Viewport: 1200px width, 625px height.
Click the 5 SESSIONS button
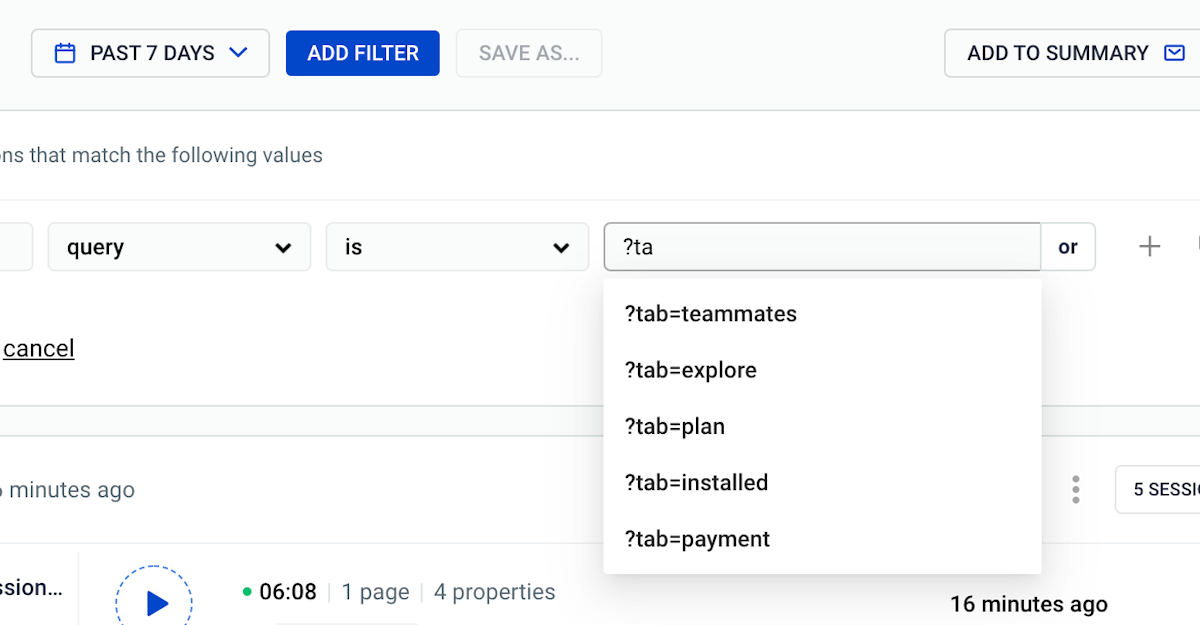[1158, 490]
